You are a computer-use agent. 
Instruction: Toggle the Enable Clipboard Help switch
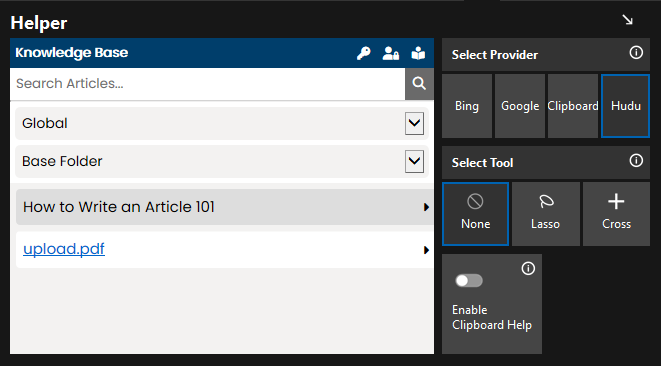tap(469, 281)
